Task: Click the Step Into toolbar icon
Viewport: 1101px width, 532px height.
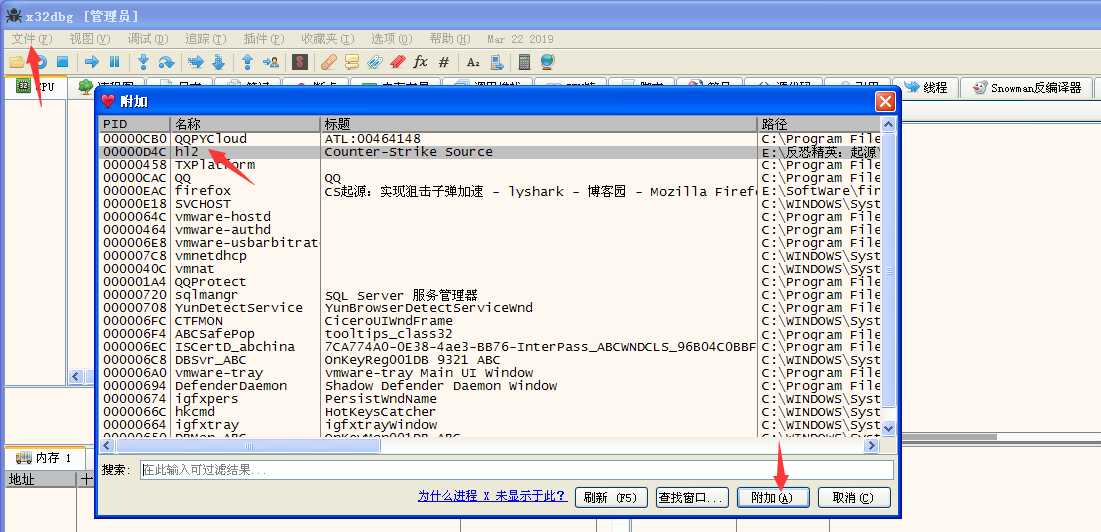Action: coord(143,62)
